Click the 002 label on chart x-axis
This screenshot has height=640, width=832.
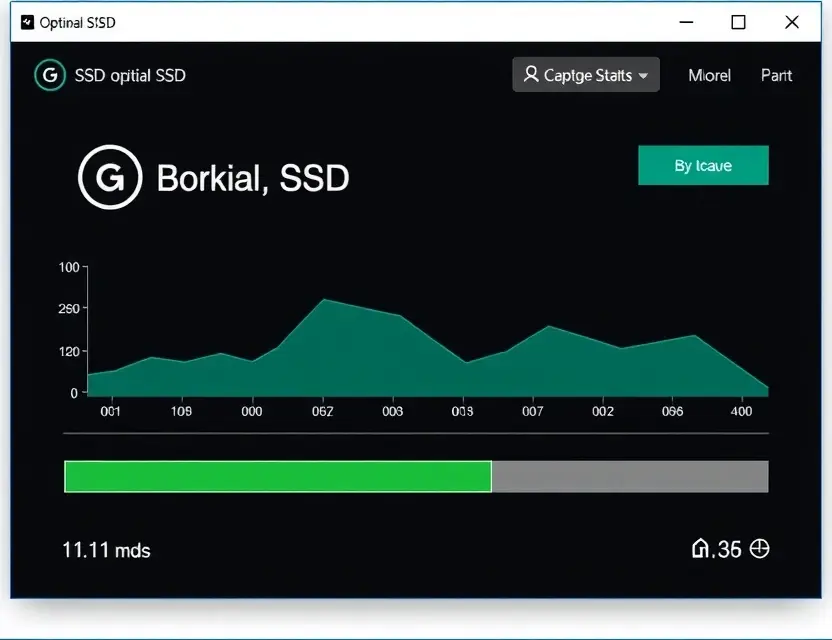(603, 411)
